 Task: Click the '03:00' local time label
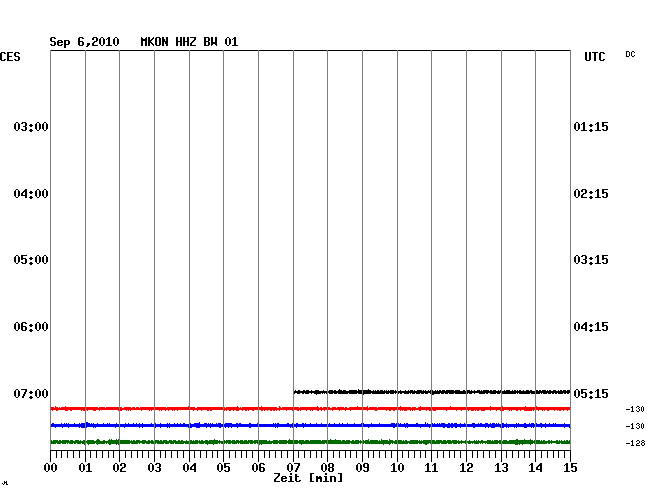[31, 126]
